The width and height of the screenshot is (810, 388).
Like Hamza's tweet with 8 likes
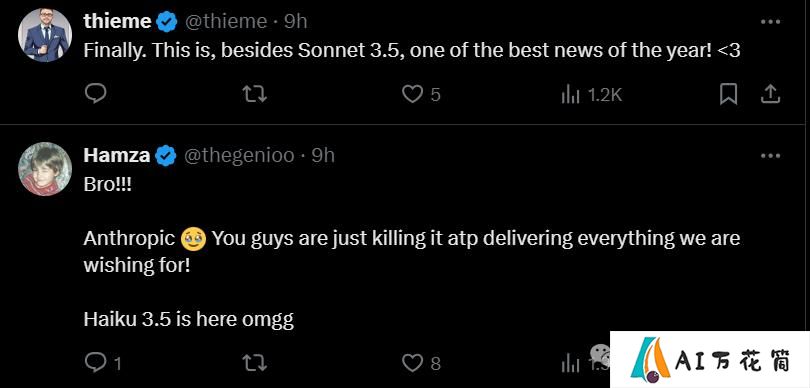[421, 363]
